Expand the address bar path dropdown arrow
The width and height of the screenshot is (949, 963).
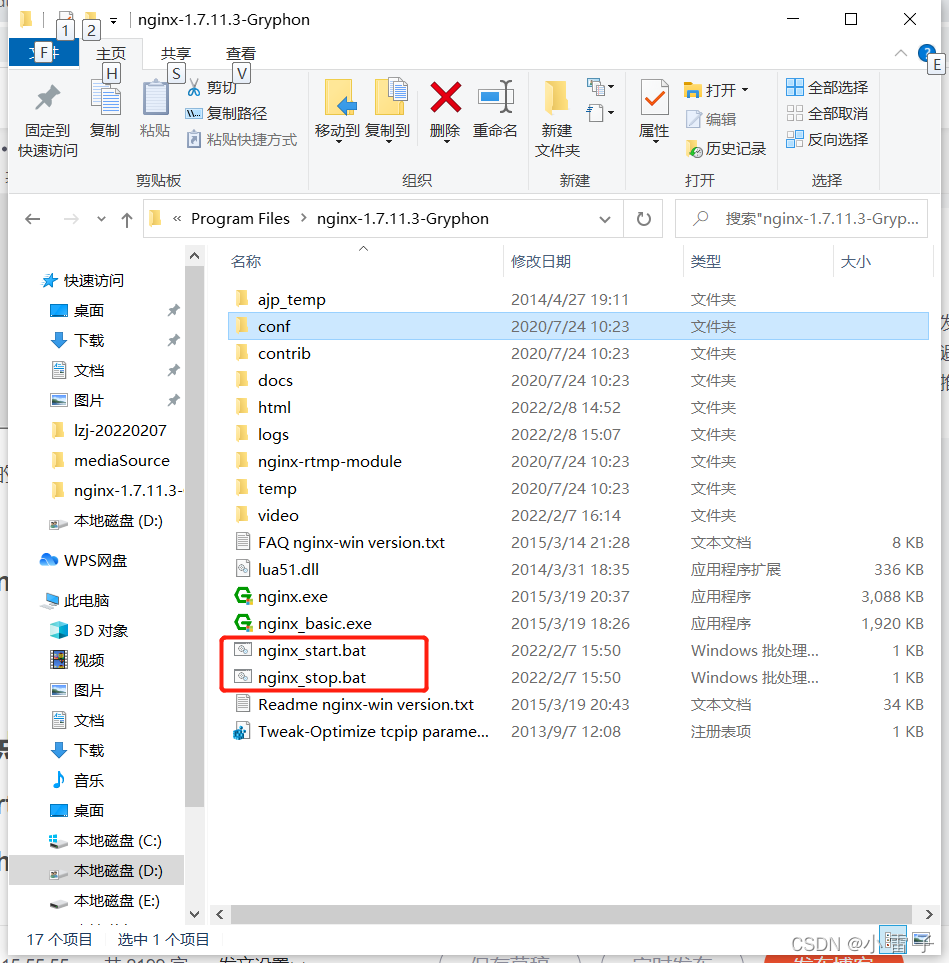point(604,218)
